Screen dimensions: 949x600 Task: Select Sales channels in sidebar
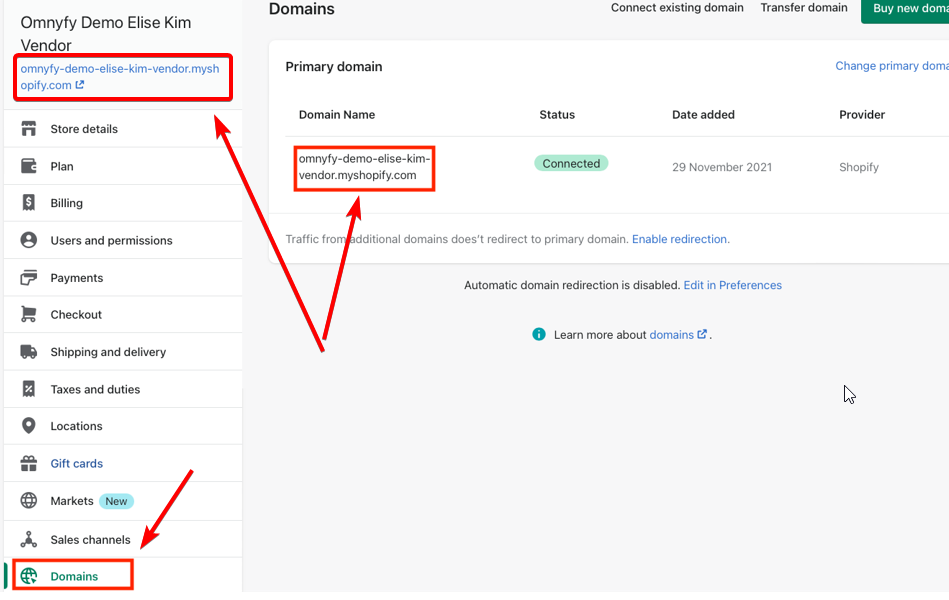pyautogui.click(x=123, y=539)
